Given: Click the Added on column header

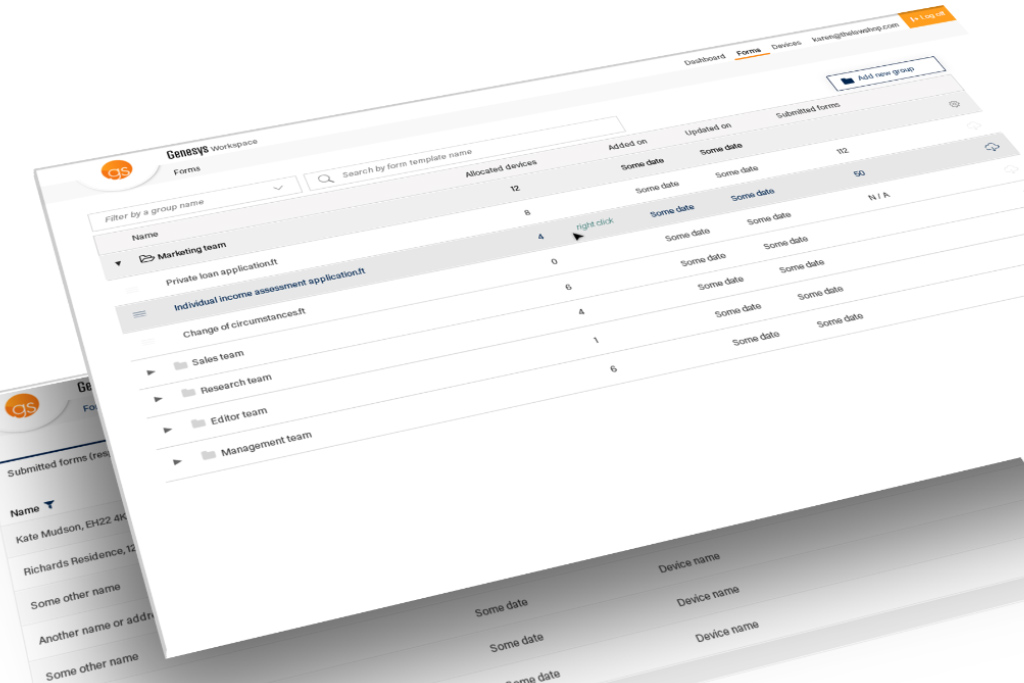Looking at the screenshot, I should click(628, 144).
